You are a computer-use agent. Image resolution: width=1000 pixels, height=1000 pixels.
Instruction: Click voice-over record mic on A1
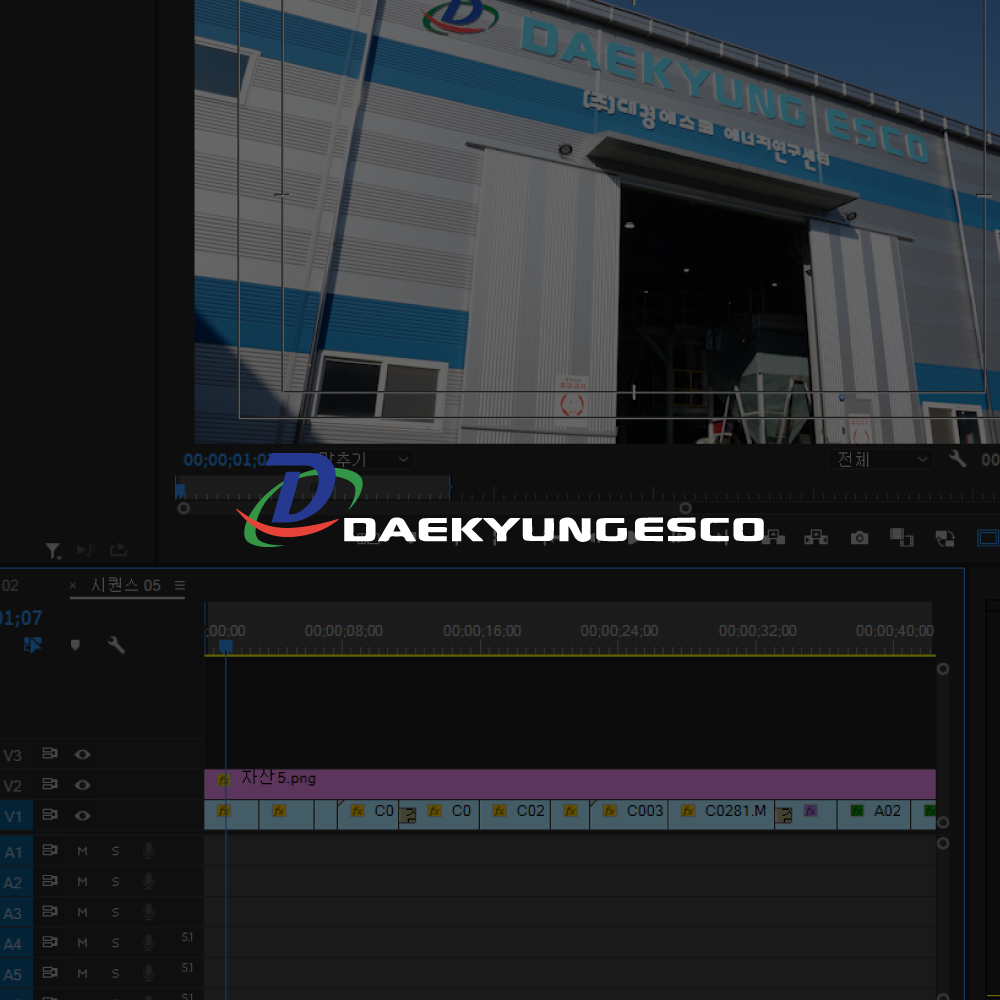[149, 851]
